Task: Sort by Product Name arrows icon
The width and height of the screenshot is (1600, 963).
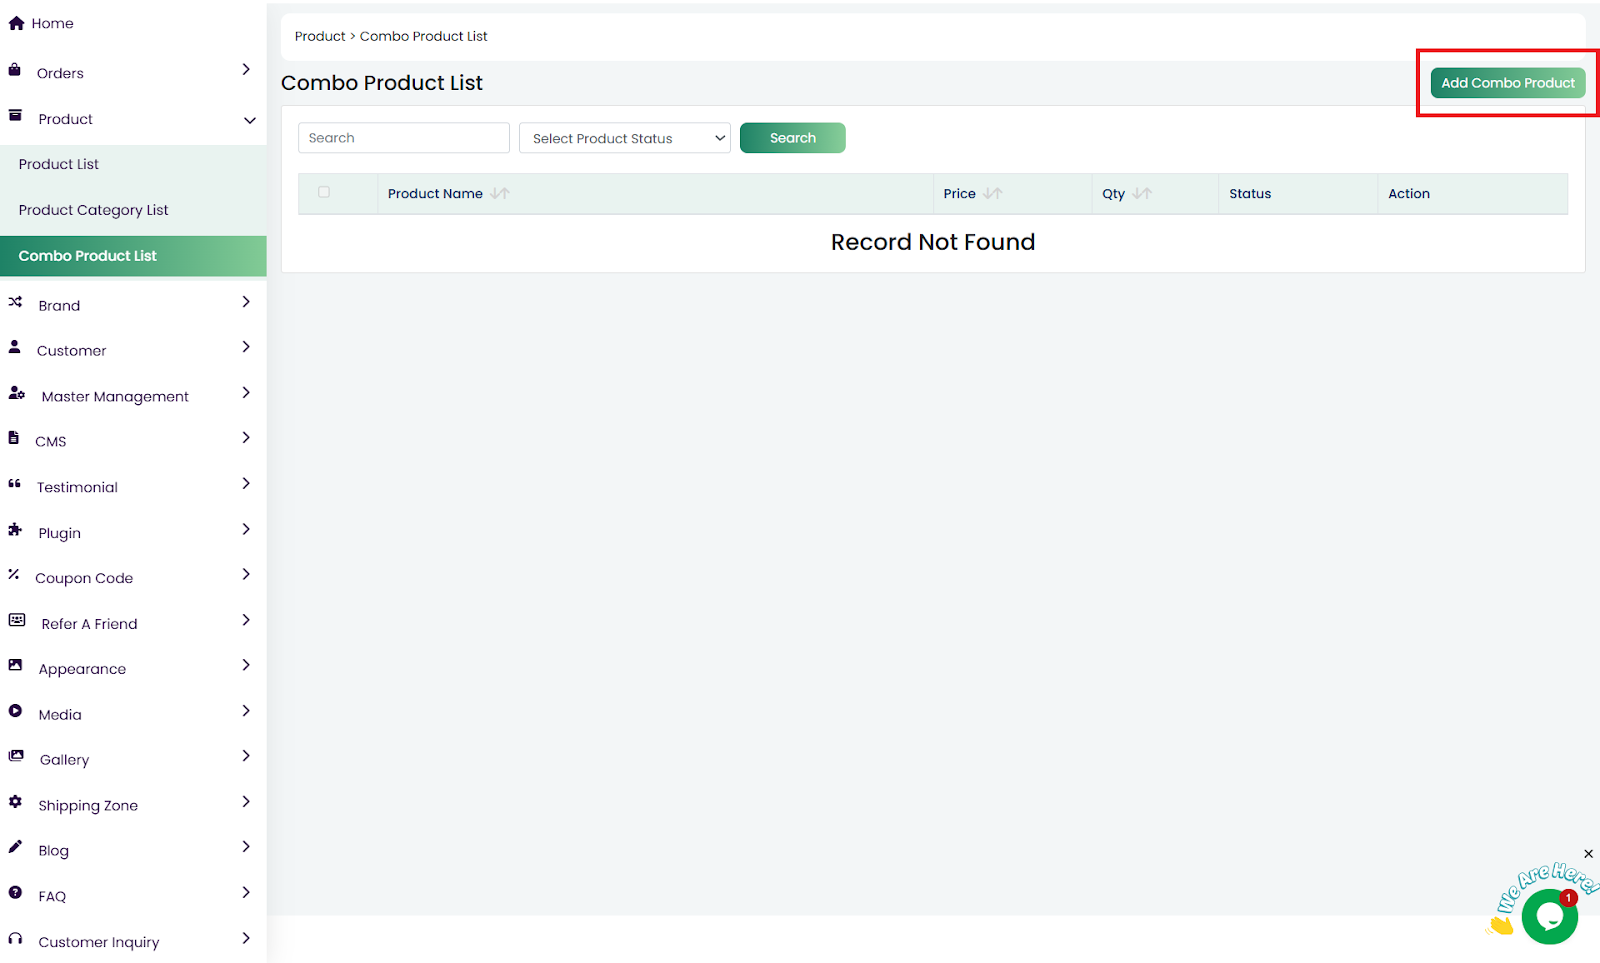Action: [500, 194]
